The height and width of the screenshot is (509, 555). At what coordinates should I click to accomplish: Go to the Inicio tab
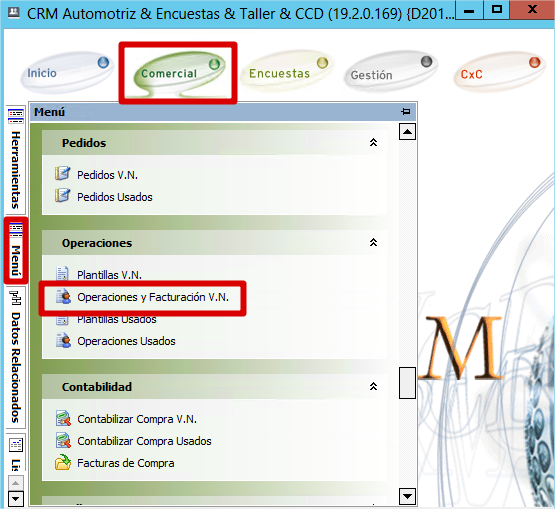tap(67, 73)
